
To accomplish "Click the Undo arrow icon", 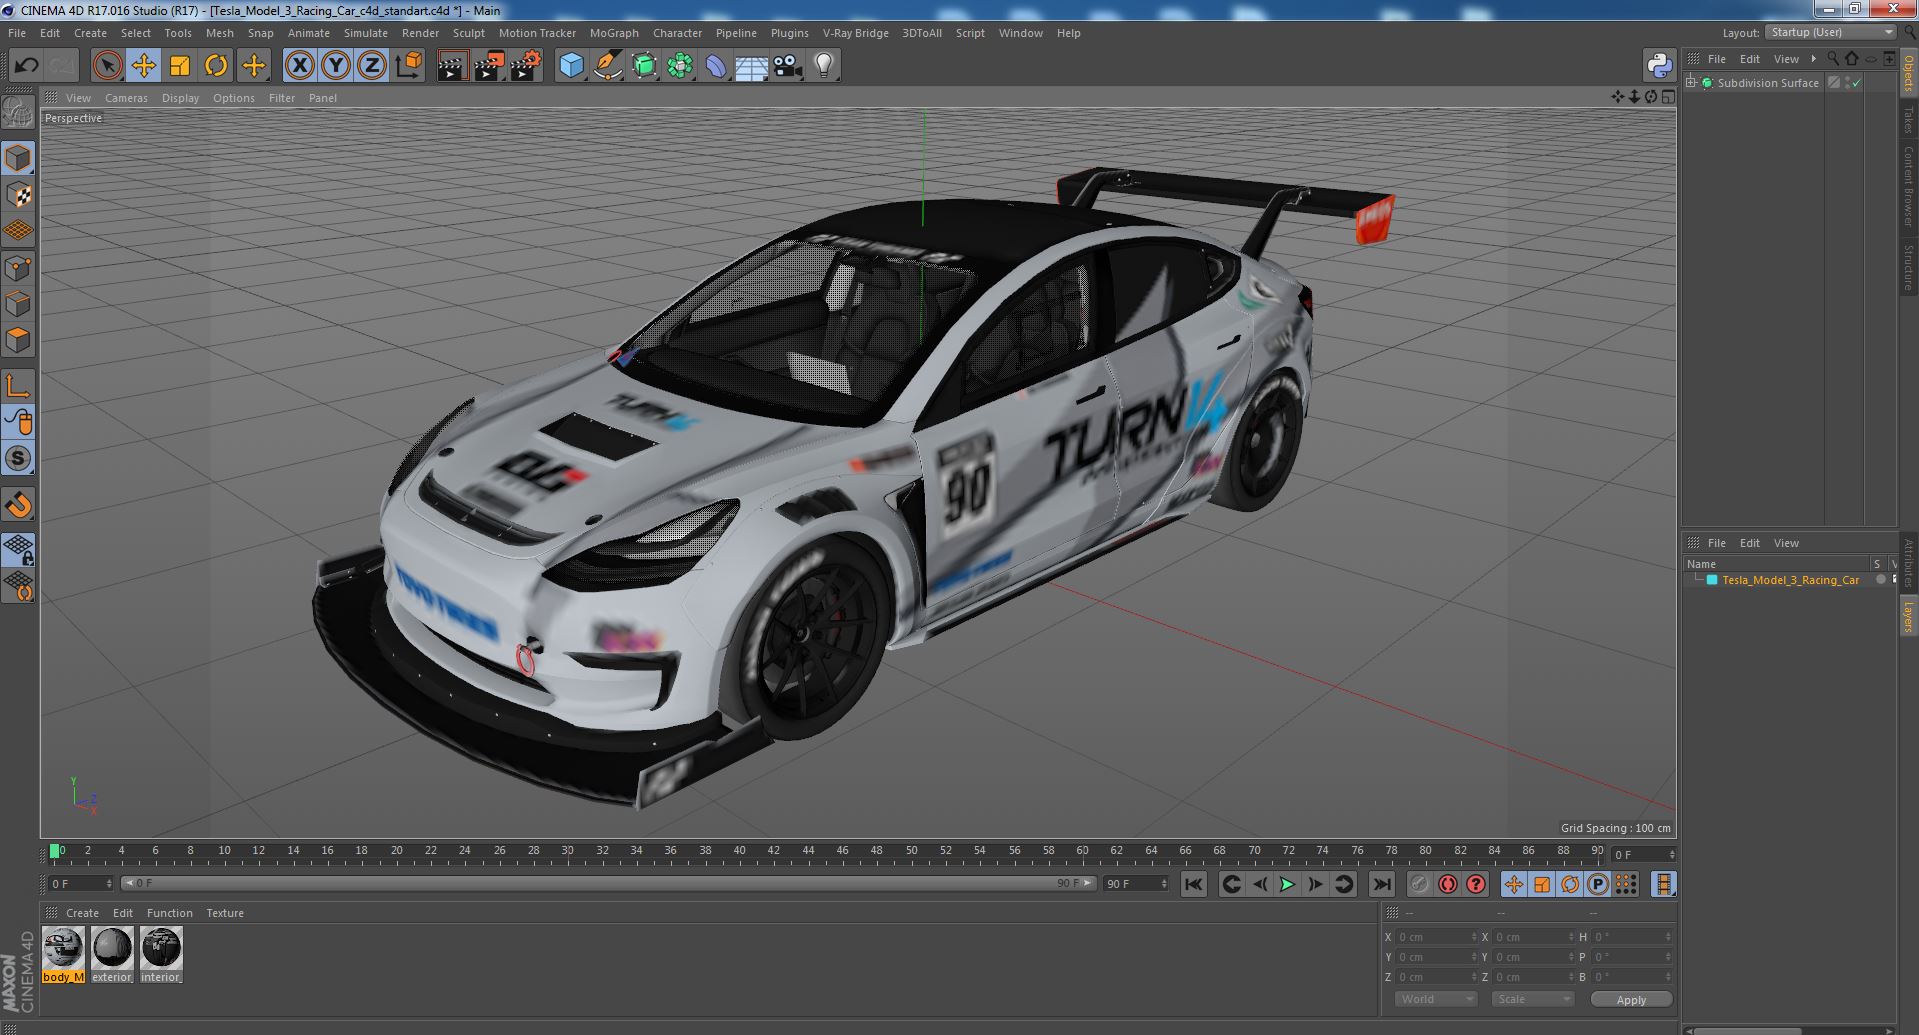I will coord(26,66).
